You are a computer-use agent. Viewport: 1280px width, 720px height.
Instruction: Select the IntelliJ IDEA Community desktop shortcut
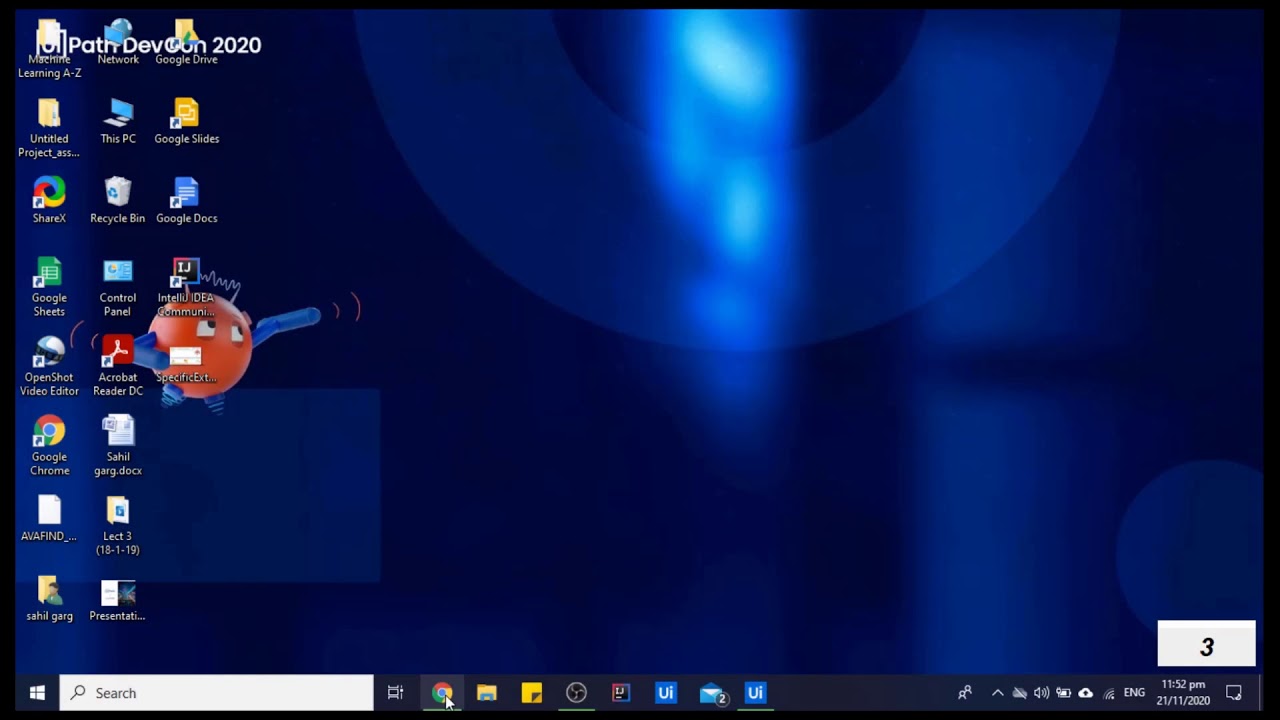click(x=186, y=288)
